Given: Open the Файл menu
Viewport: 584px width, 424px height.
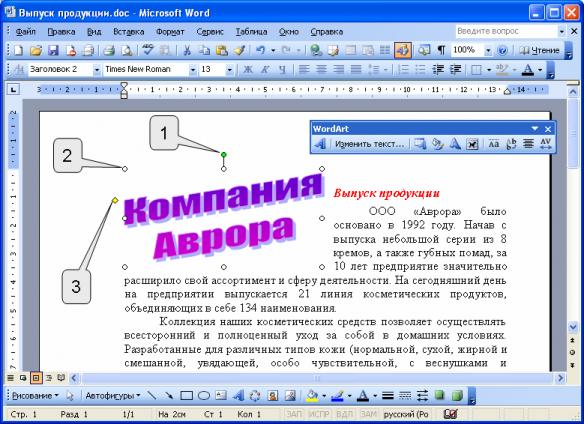Looking at the screenshot, I should [x=26, y=32].
